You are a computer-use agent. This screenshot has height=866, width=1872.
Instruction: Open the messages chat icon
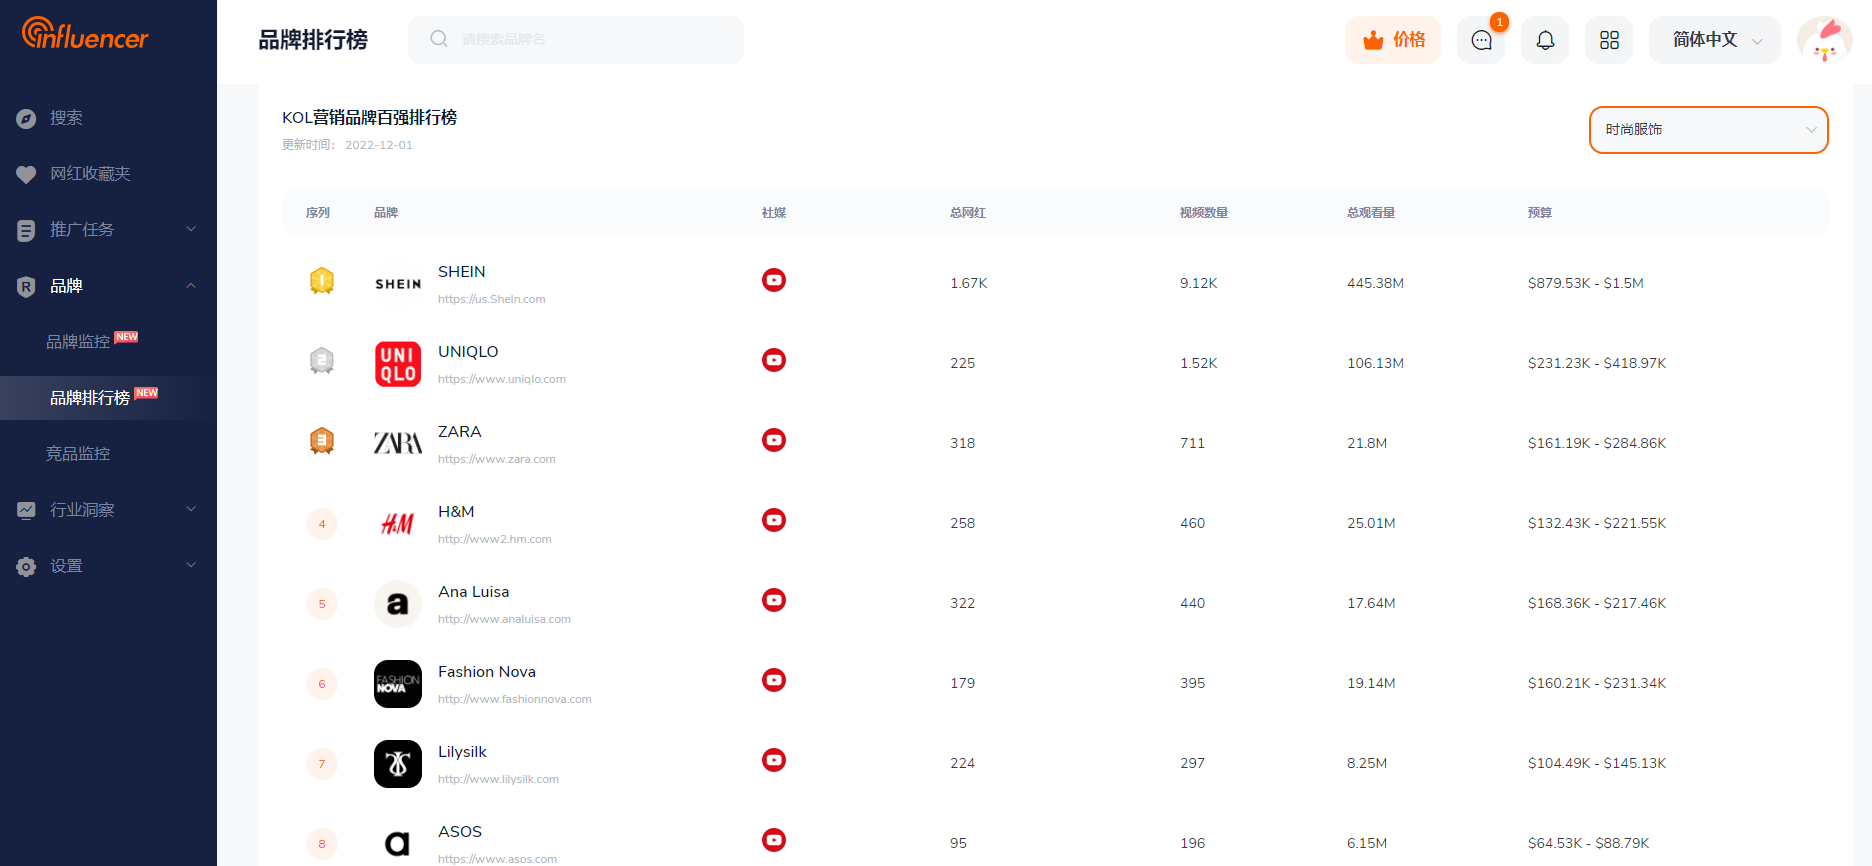[1481, 40]
